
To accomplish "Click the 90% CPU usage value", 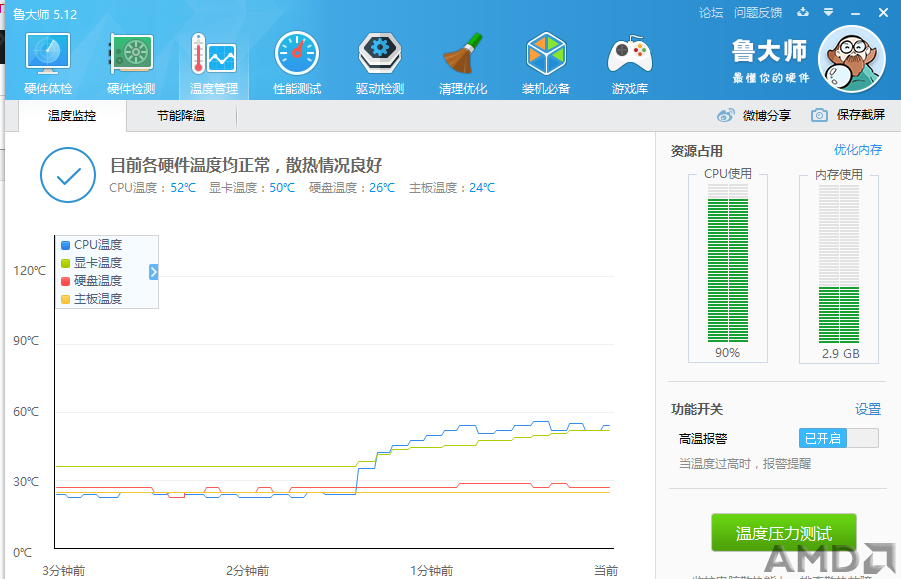I will (x=727, y=353).
